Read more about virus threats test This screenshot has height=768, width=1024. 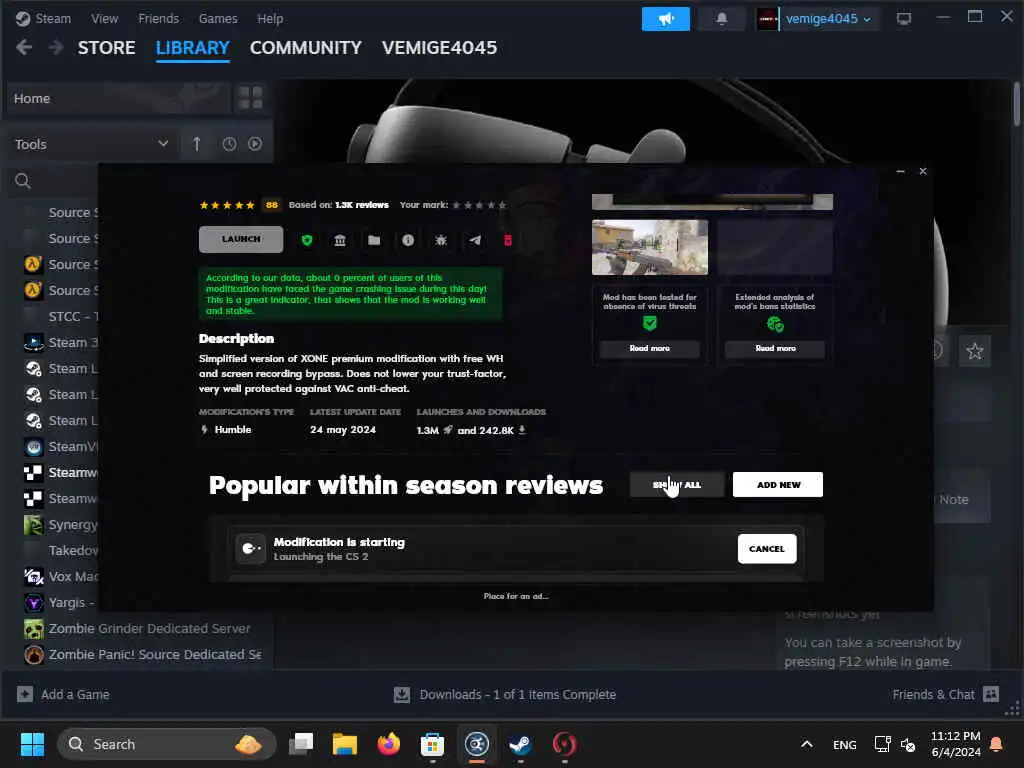pos(649,348)
